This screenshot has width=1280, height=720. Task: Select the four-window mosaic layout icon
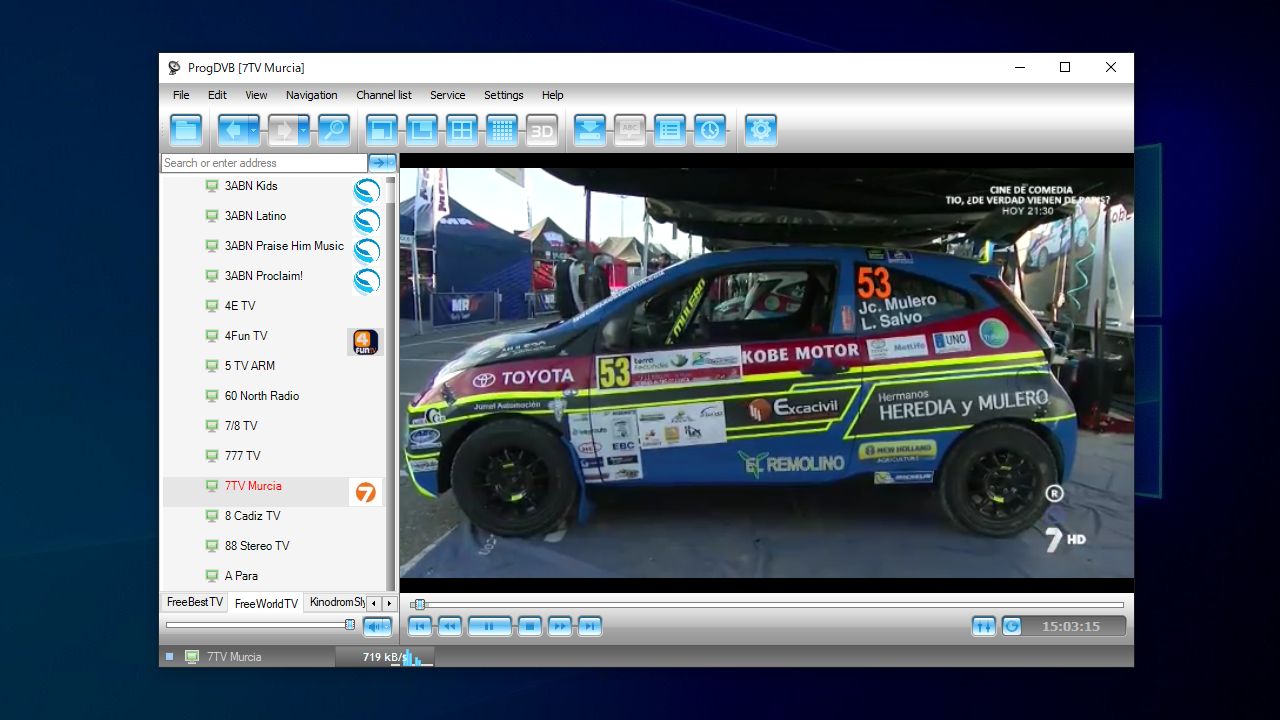tap(462, 130)
